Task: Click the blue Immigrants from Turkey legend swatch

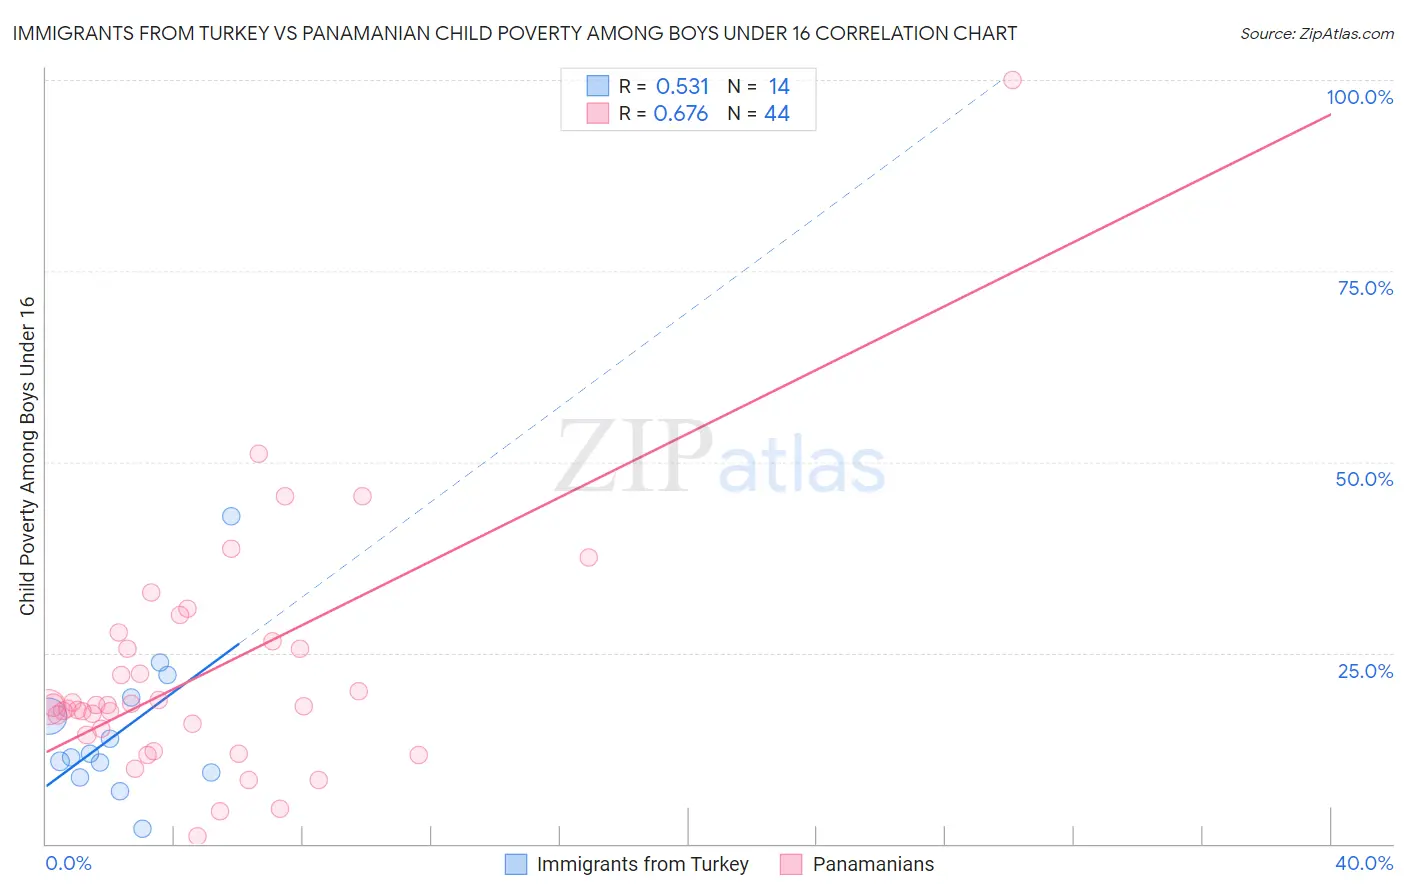Action: [515, 864]
